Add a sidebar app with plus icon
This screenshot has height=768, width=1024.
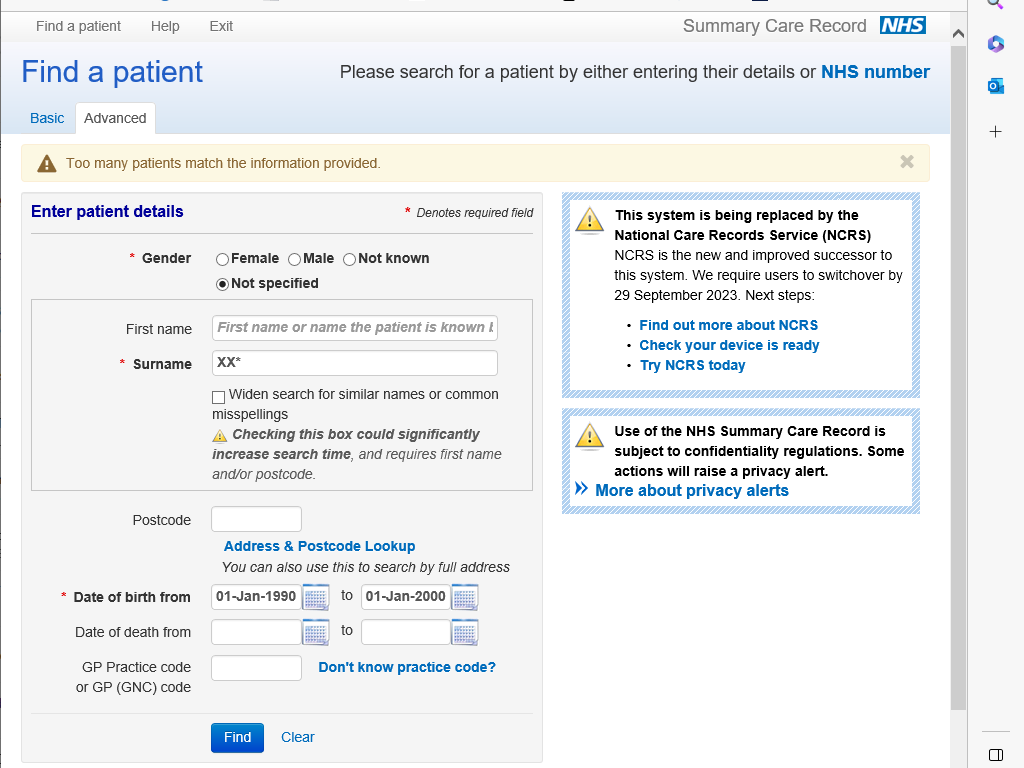click(x=995, y=131)
